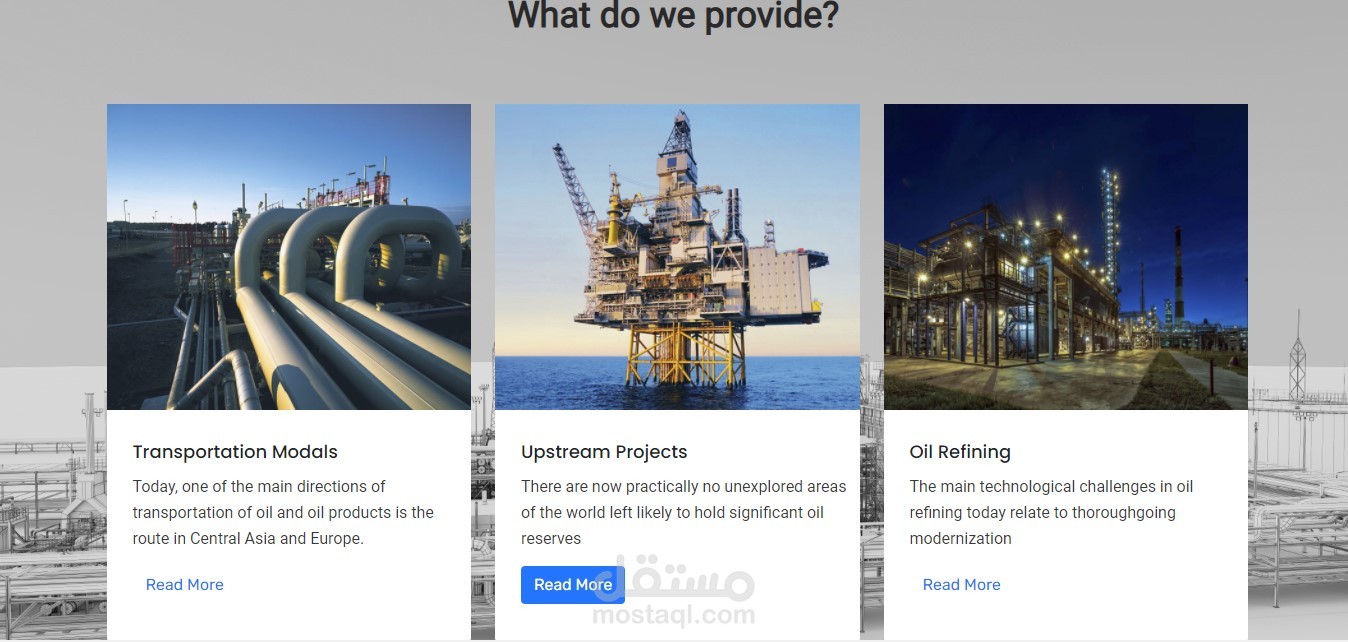Click the Transportation Modals heading
This screenshot has height=642, width=1348.
235,452
